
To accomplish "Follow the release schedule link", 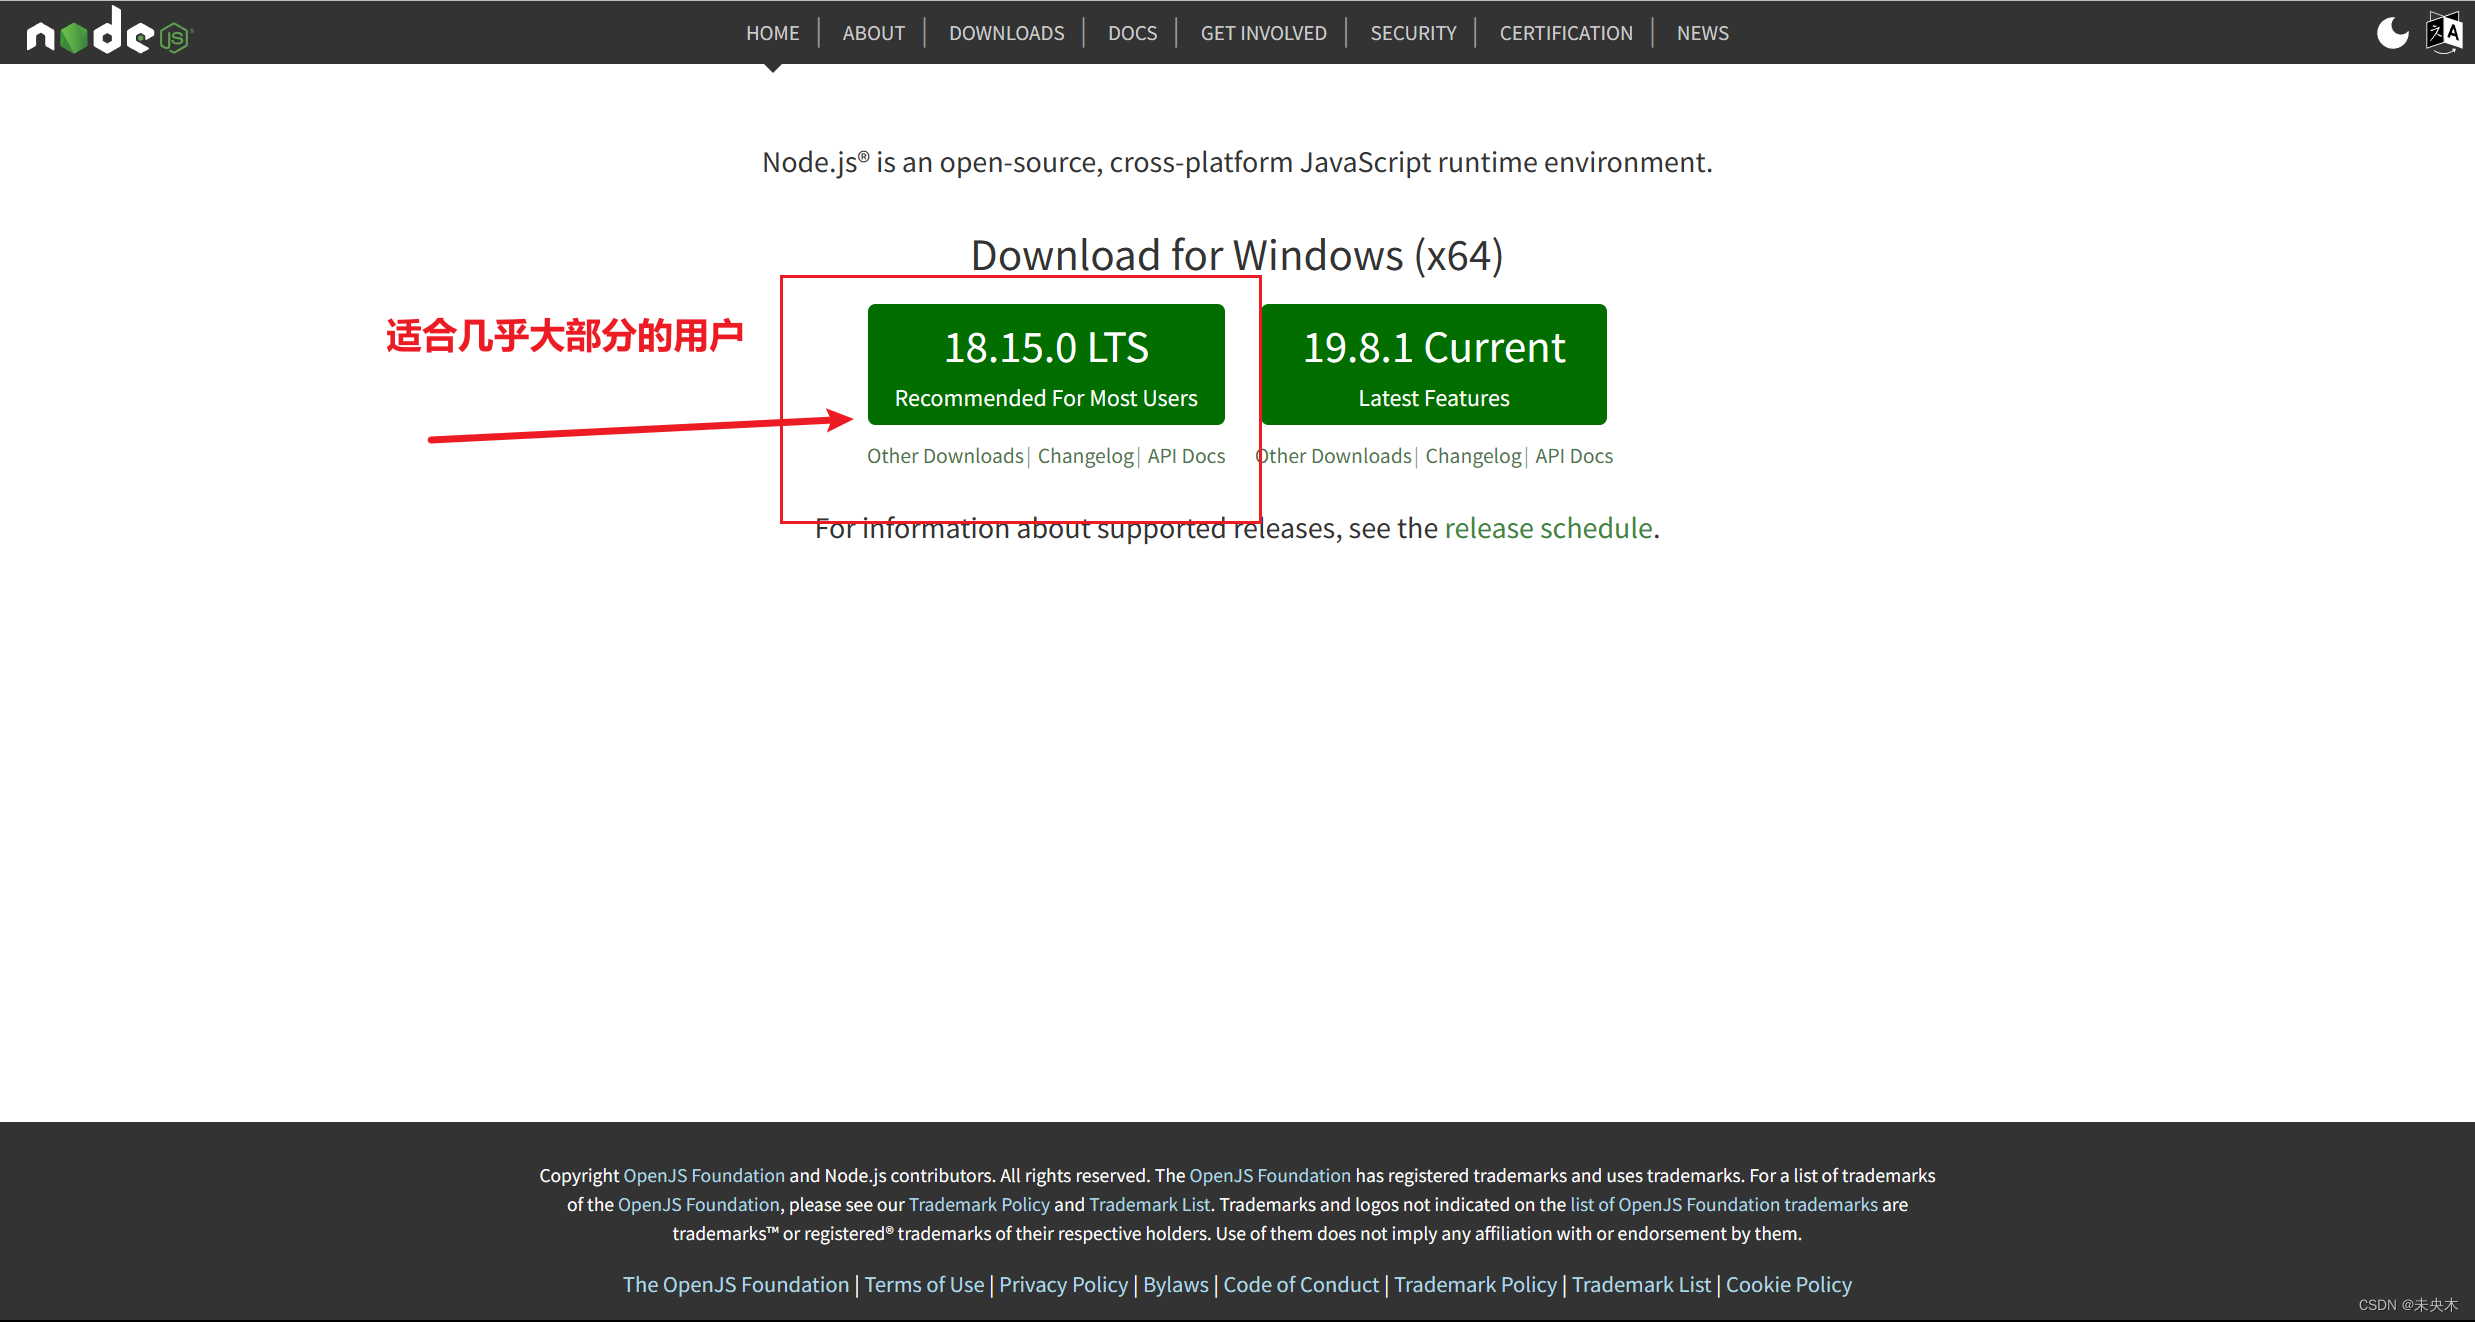I will pyautogui.click(x=1547, y=528).
